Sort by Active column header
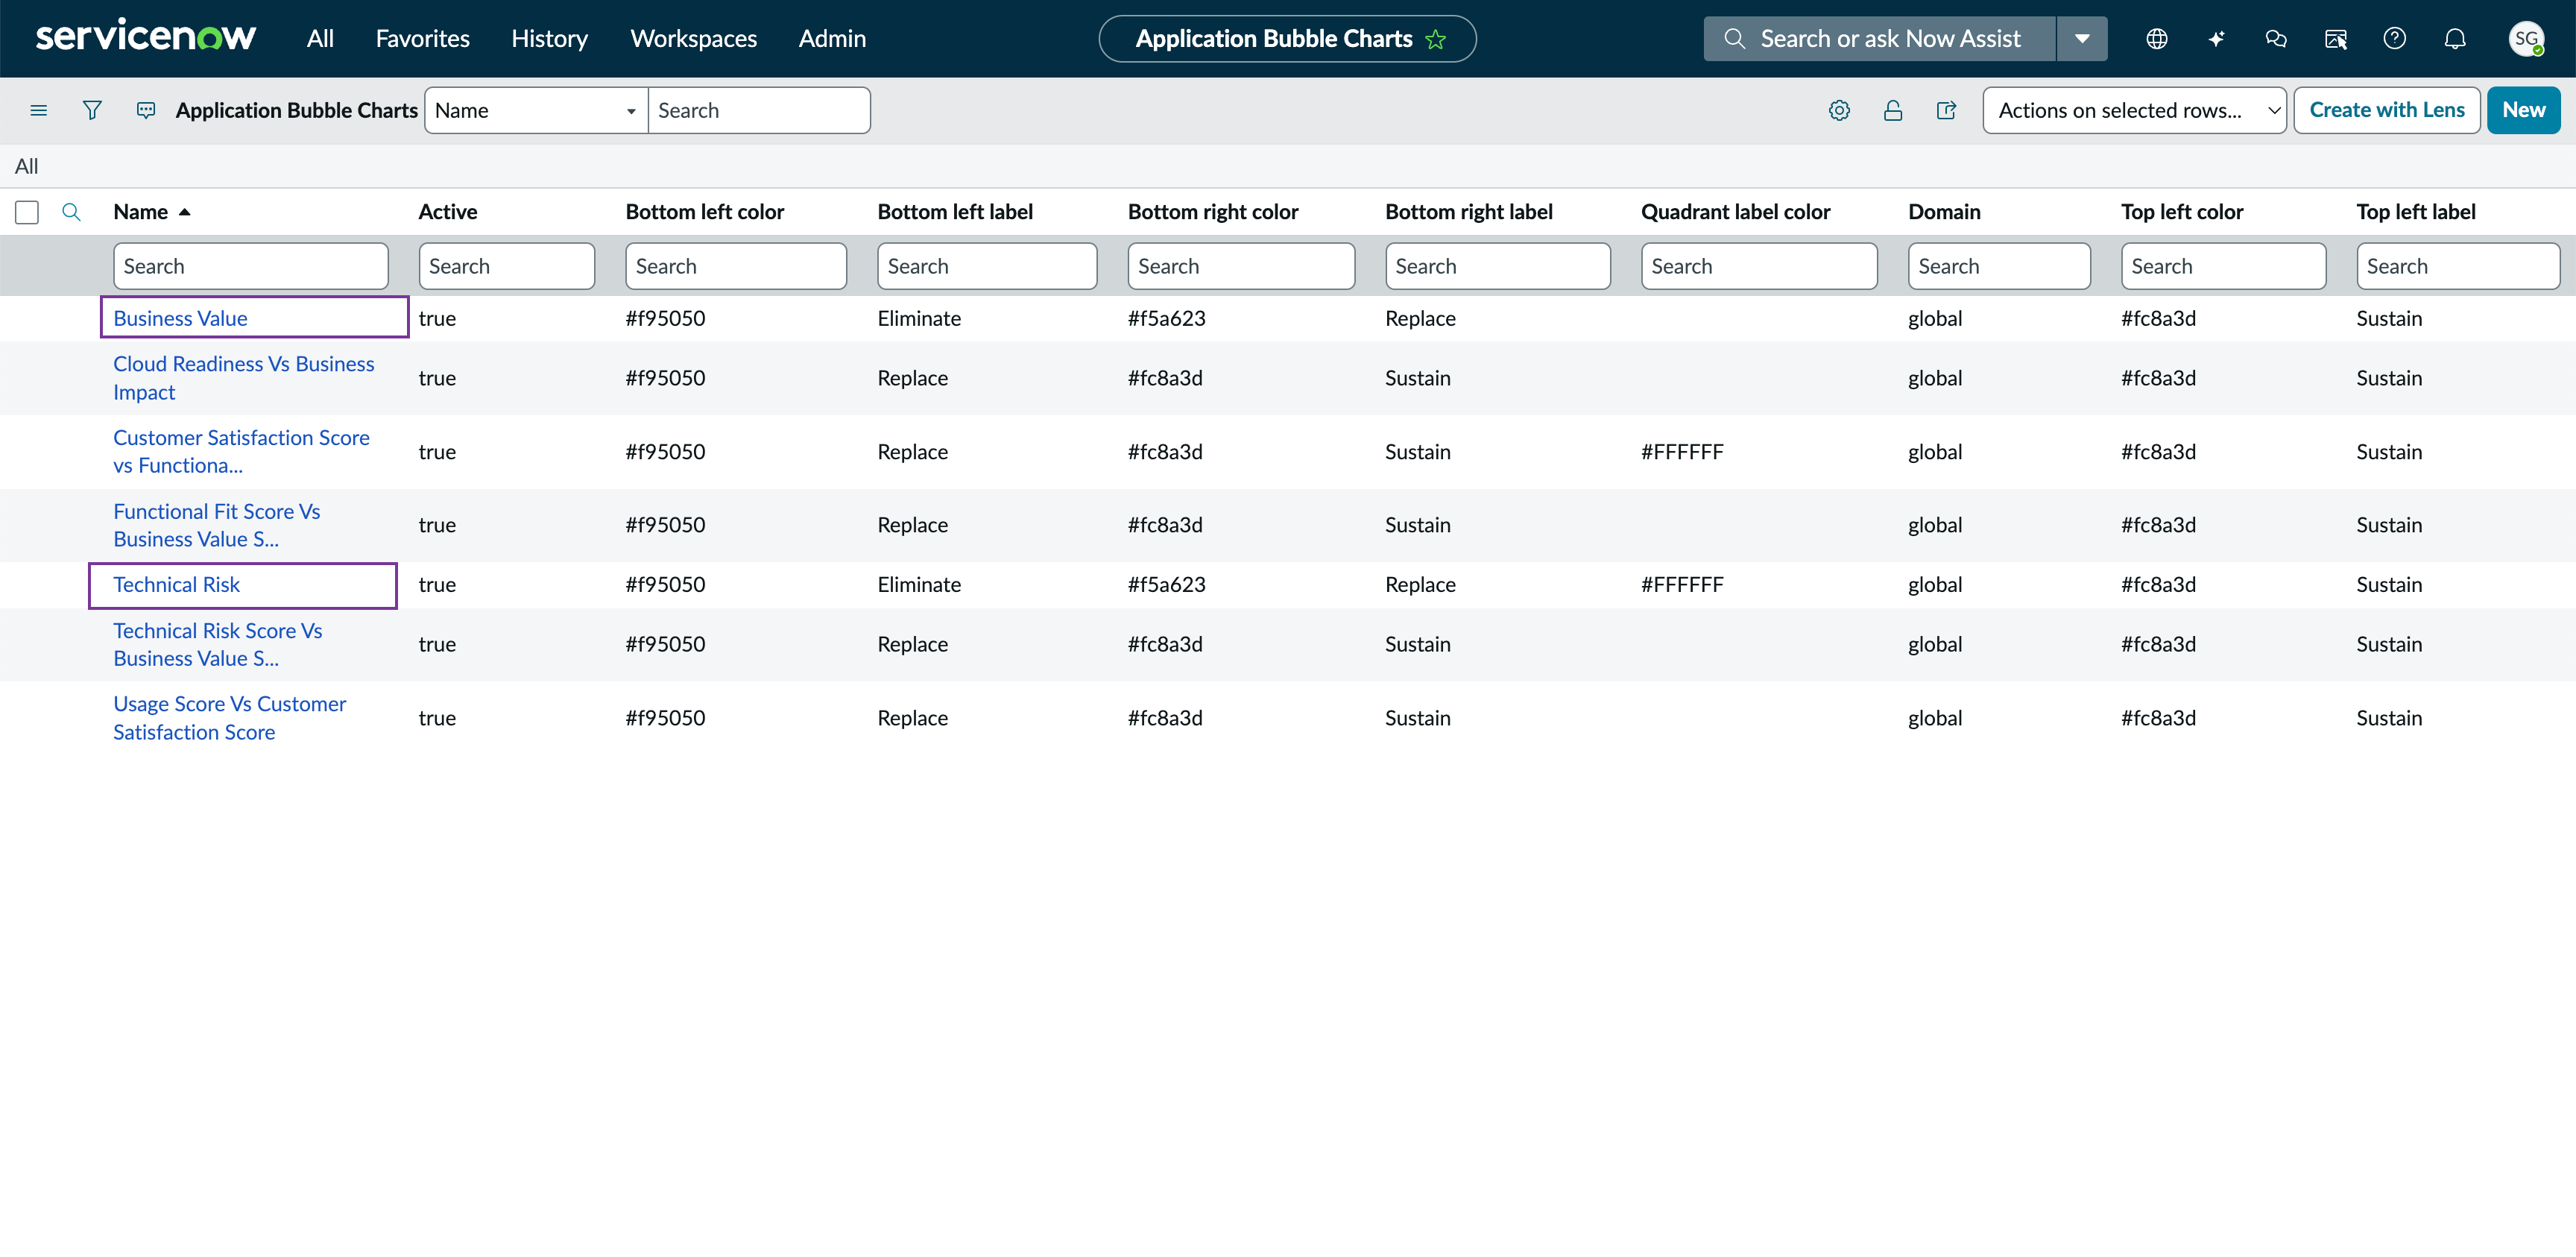The height and width of the screenshot is (1257, 2576). point(448,212)
